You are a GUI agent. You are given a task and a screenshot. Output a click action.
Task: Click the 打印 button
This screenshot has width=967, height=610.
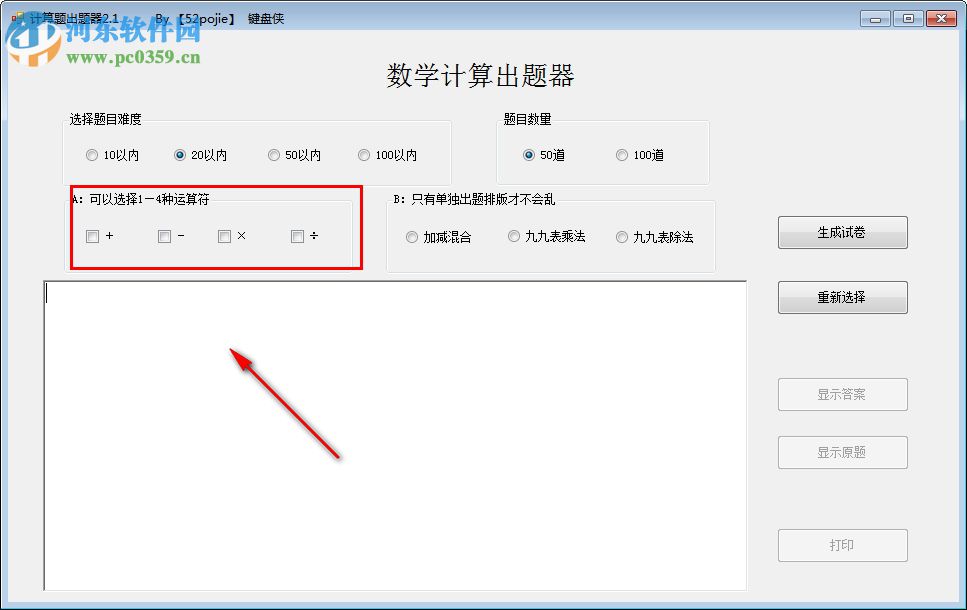click(842, 545)
